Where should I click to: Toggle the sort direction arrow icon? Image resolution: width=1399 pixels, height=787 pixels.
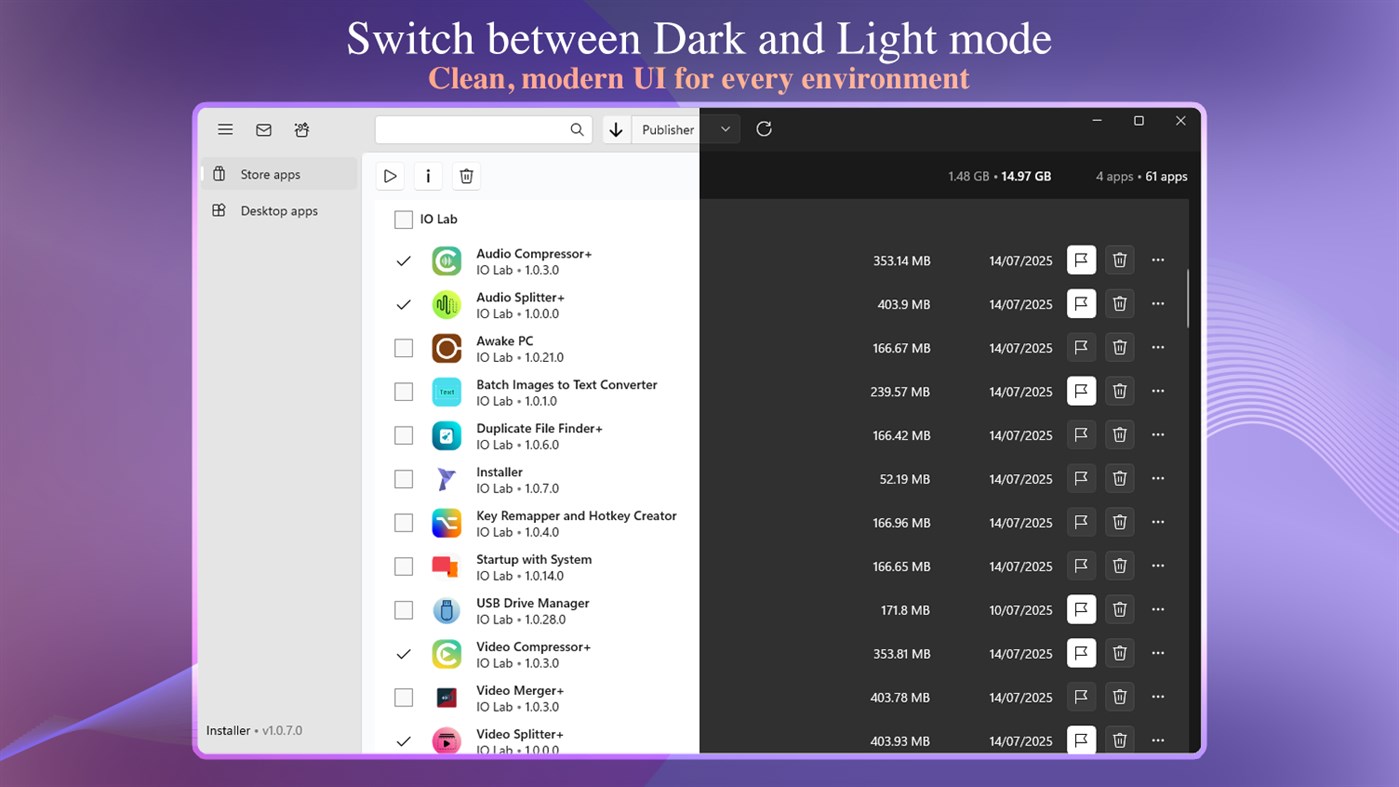coord(616,129)
